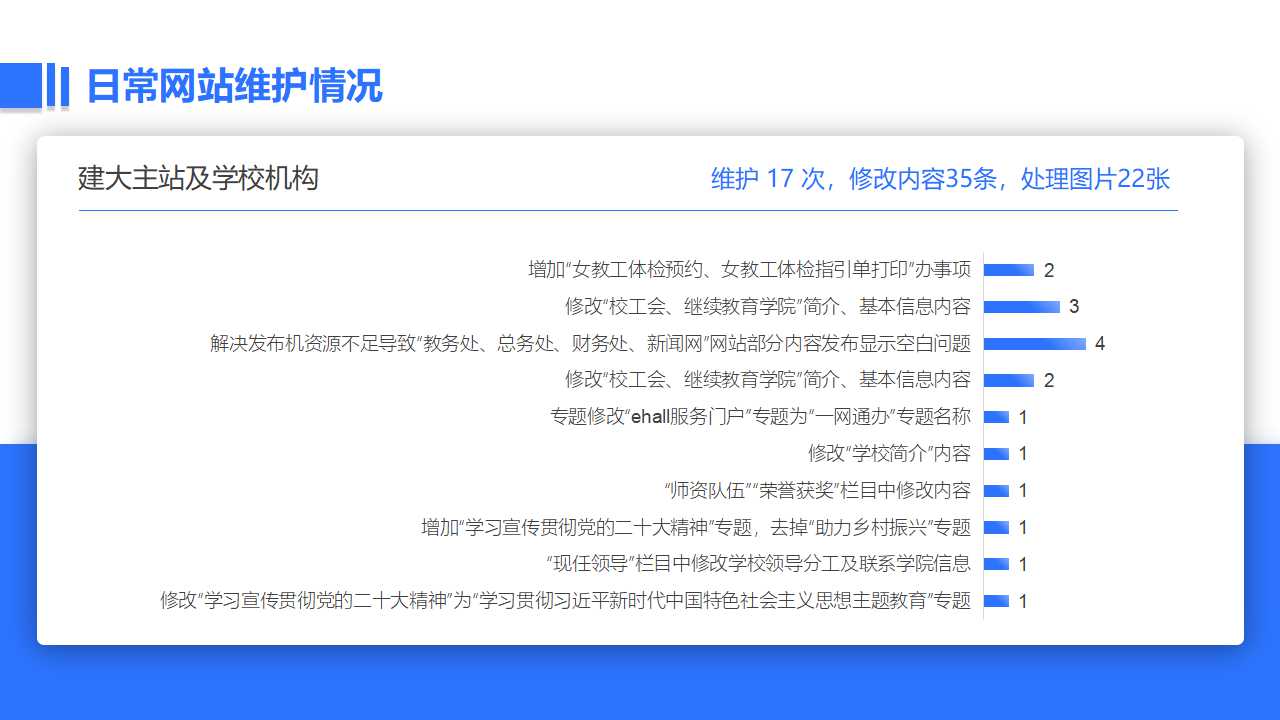Click label 解决发布机资源不足导致 网站显示空白问题
The image size is (1280, 720).
pos(590,343)
